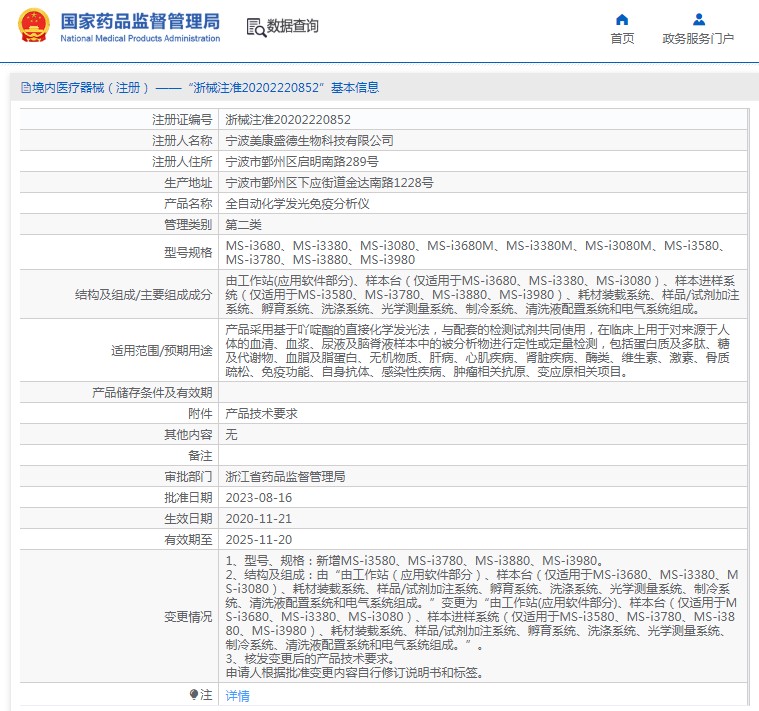The image size is (759, 711).
Task: Open the 详情 details link
Action: 237,696
